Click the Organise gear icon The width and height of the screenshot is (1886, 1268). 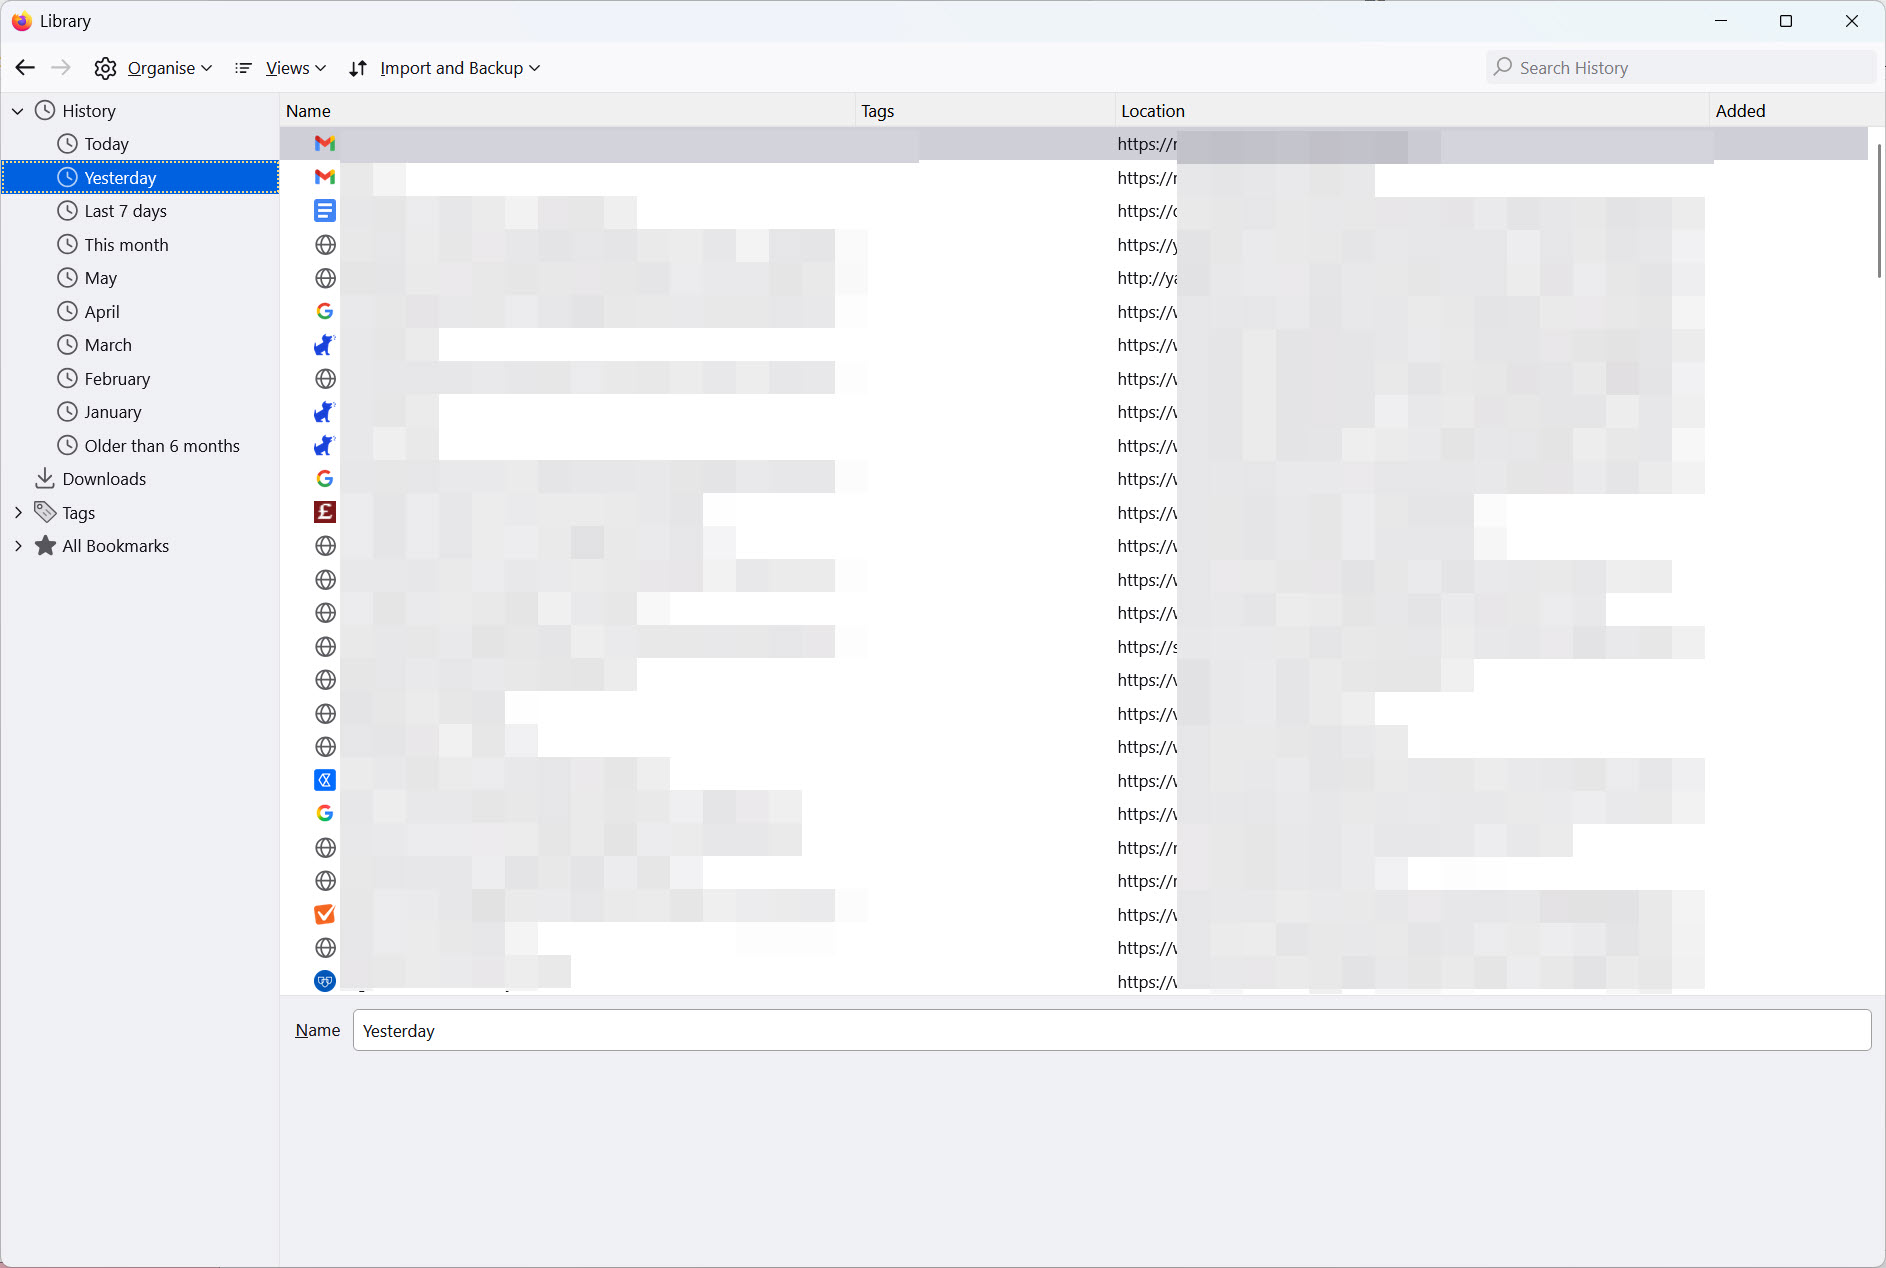tap(105, 68)
